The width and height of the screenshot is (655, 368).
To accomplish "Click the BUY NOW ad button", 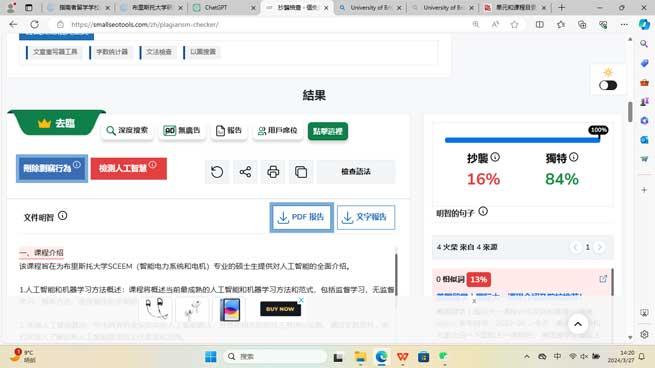I will click(x=280, y=309).
